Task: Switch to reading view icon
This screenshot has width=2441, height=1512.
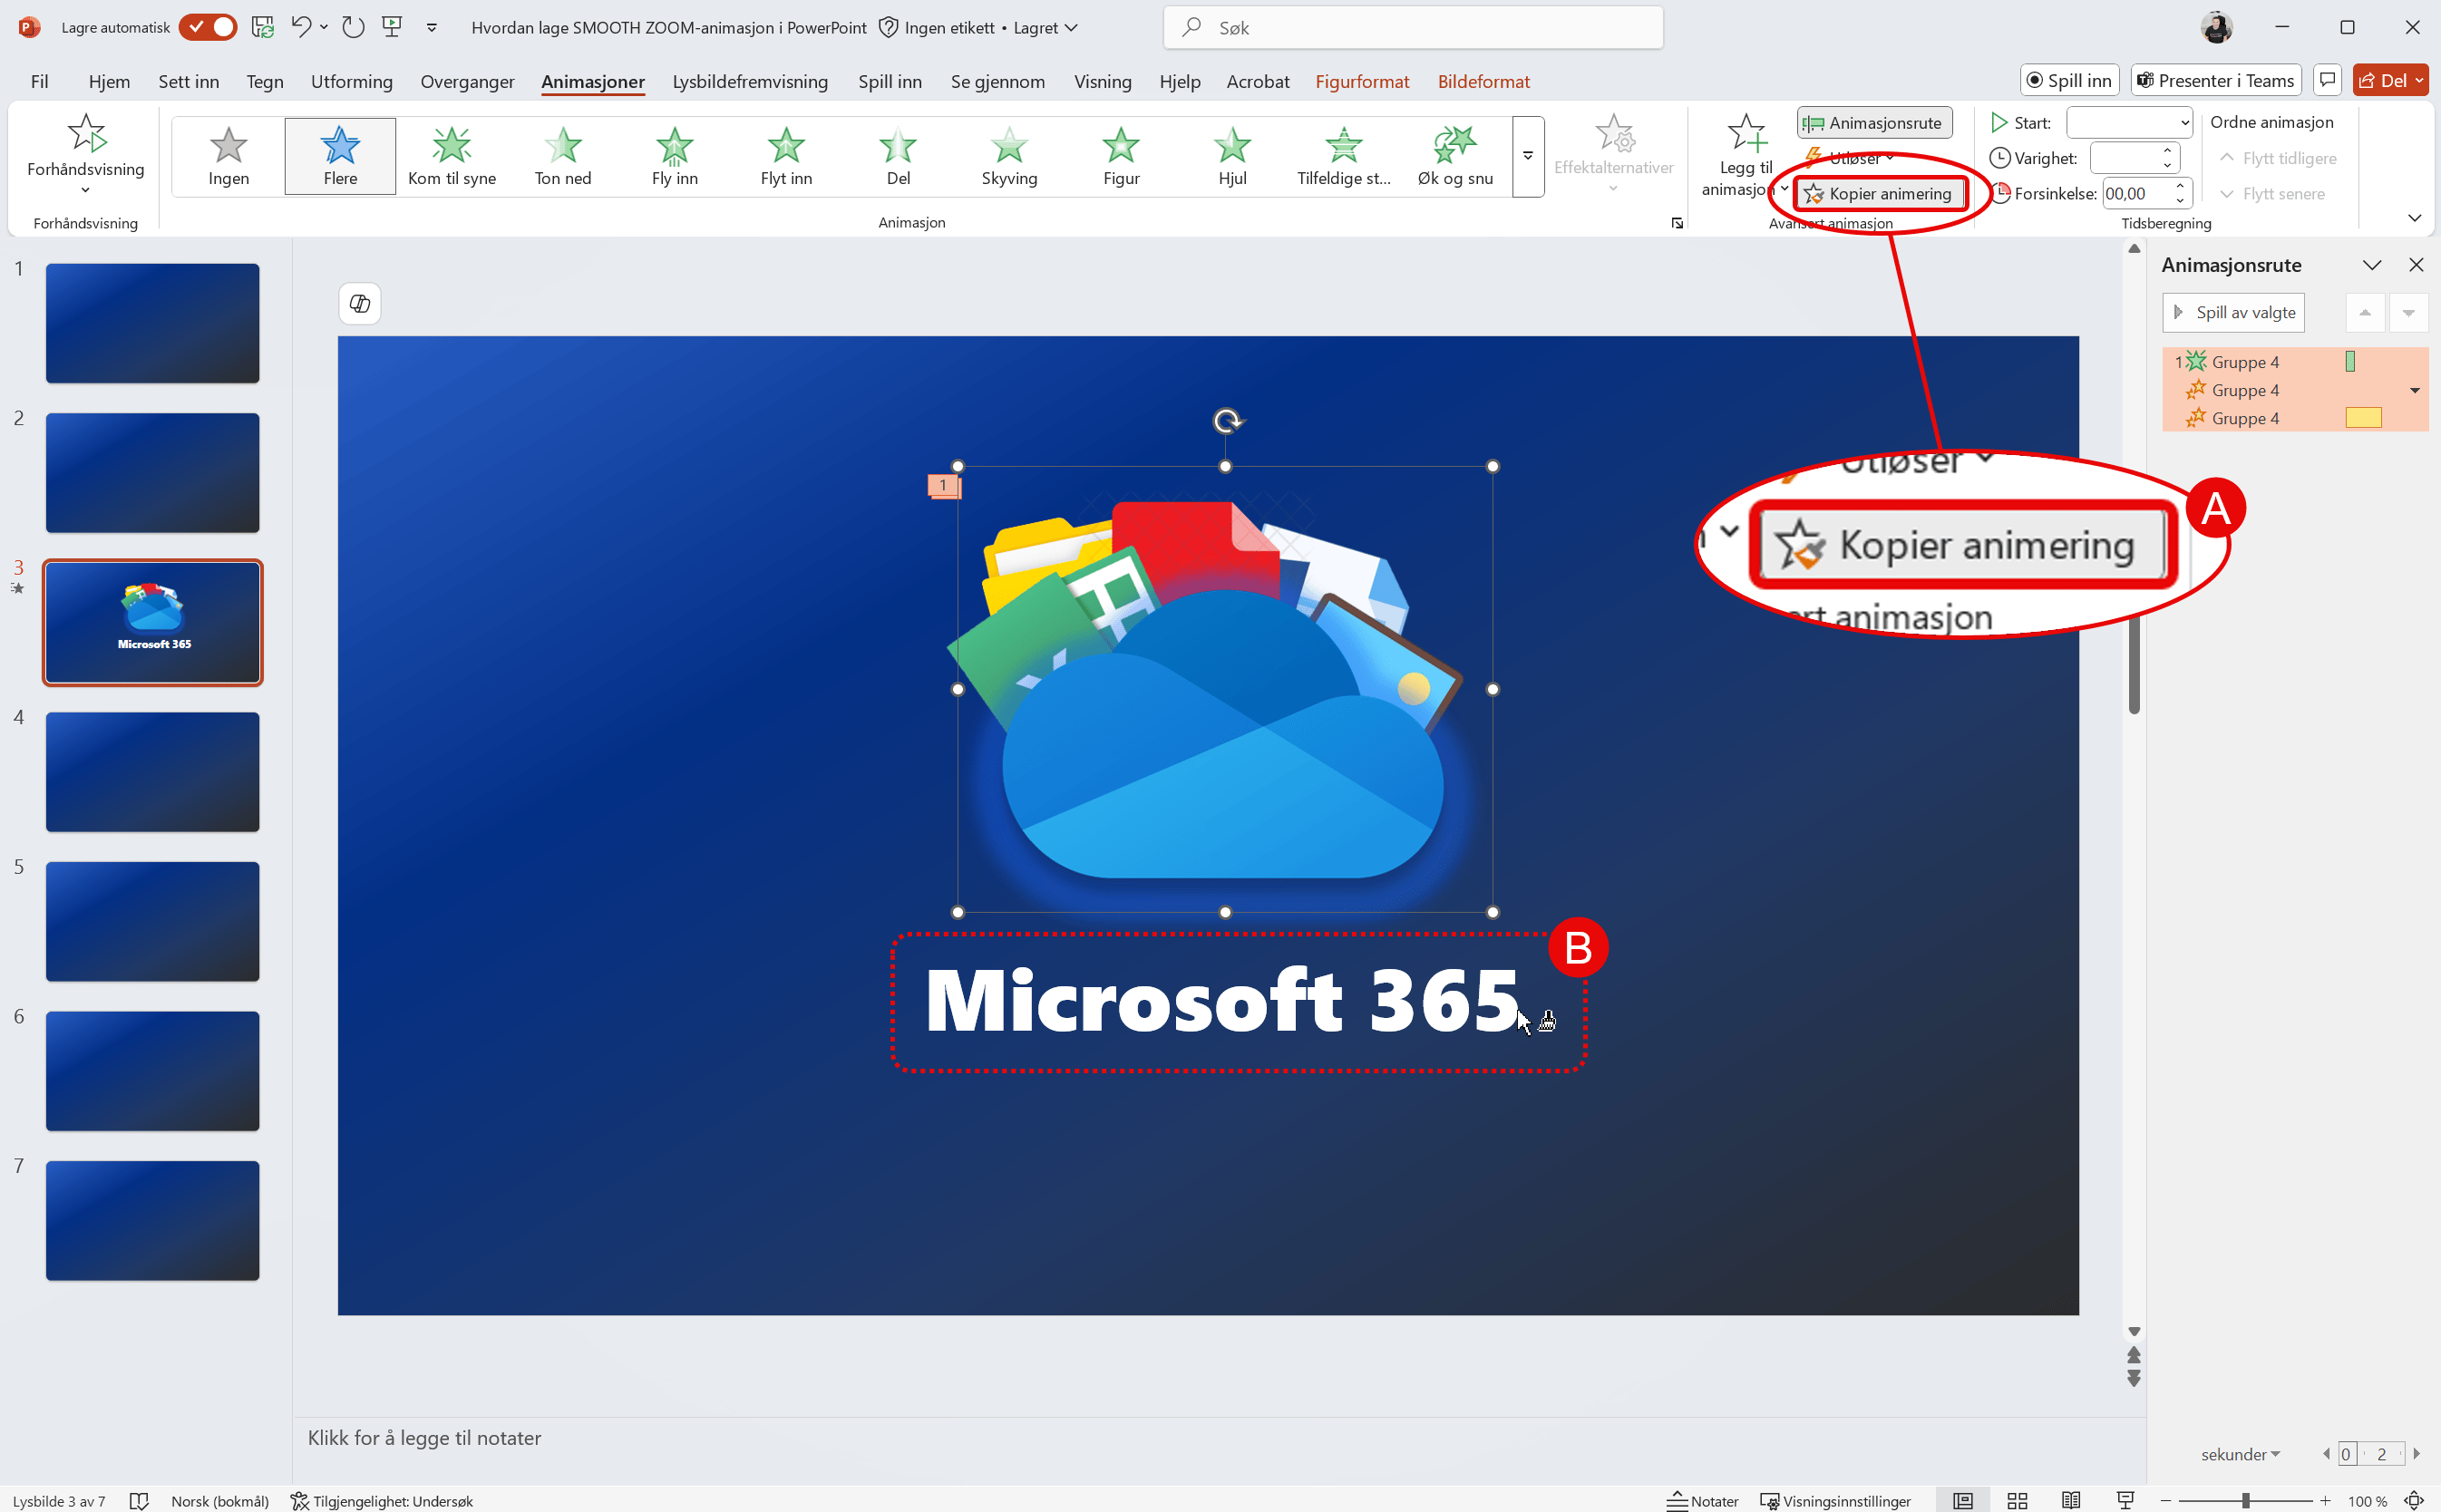Action: click(2071, 1500)
